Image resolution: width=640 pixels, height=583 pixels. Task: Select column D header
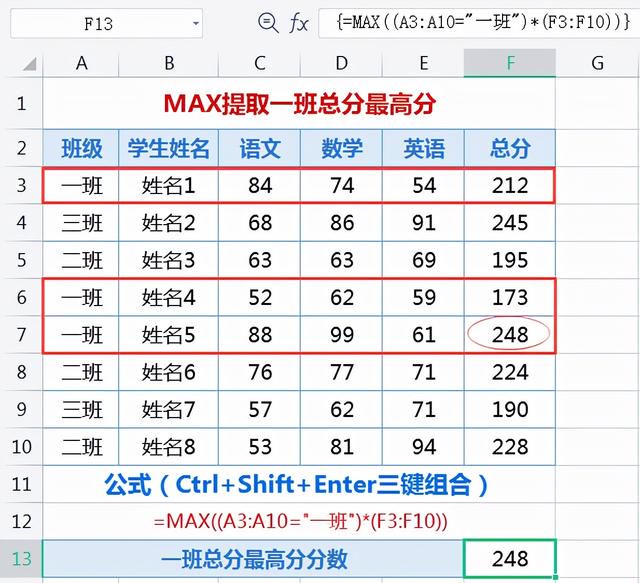click(x=342, y=63)
